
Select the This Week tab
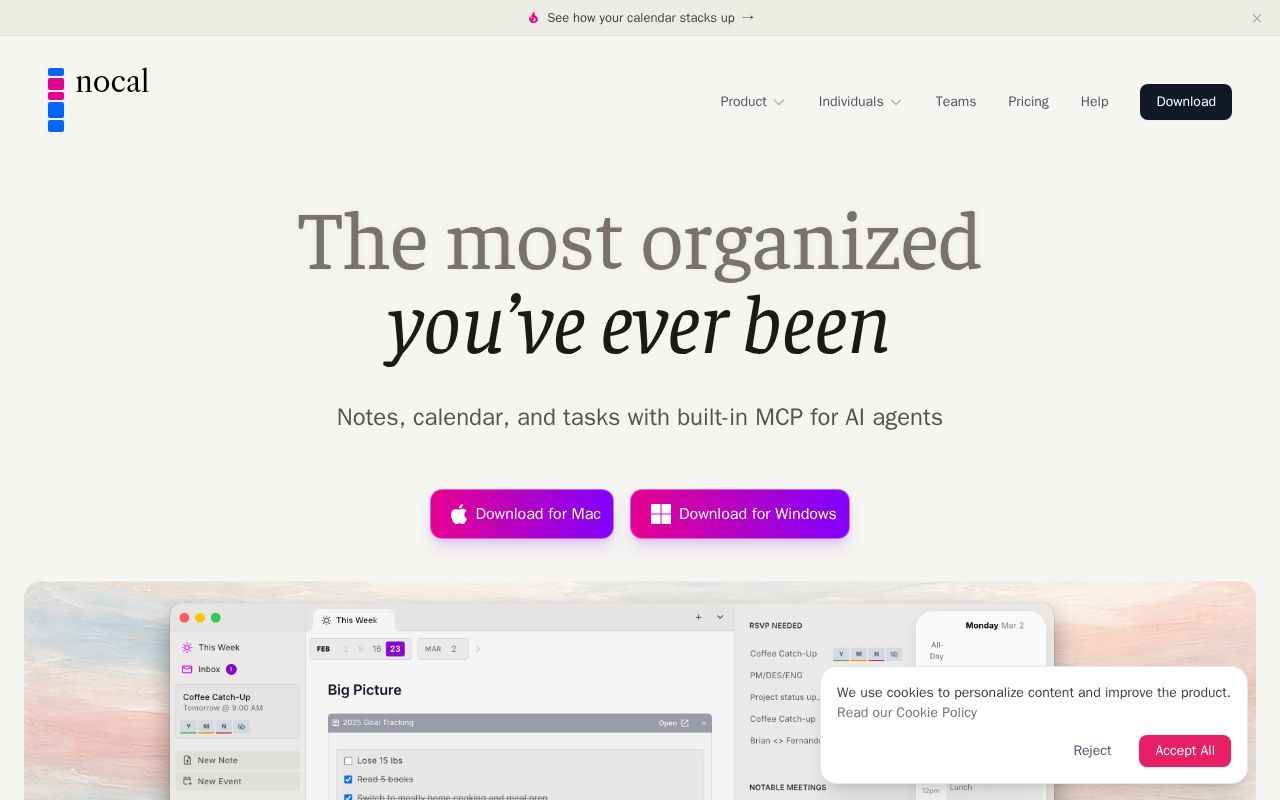[x=354, y=620]
